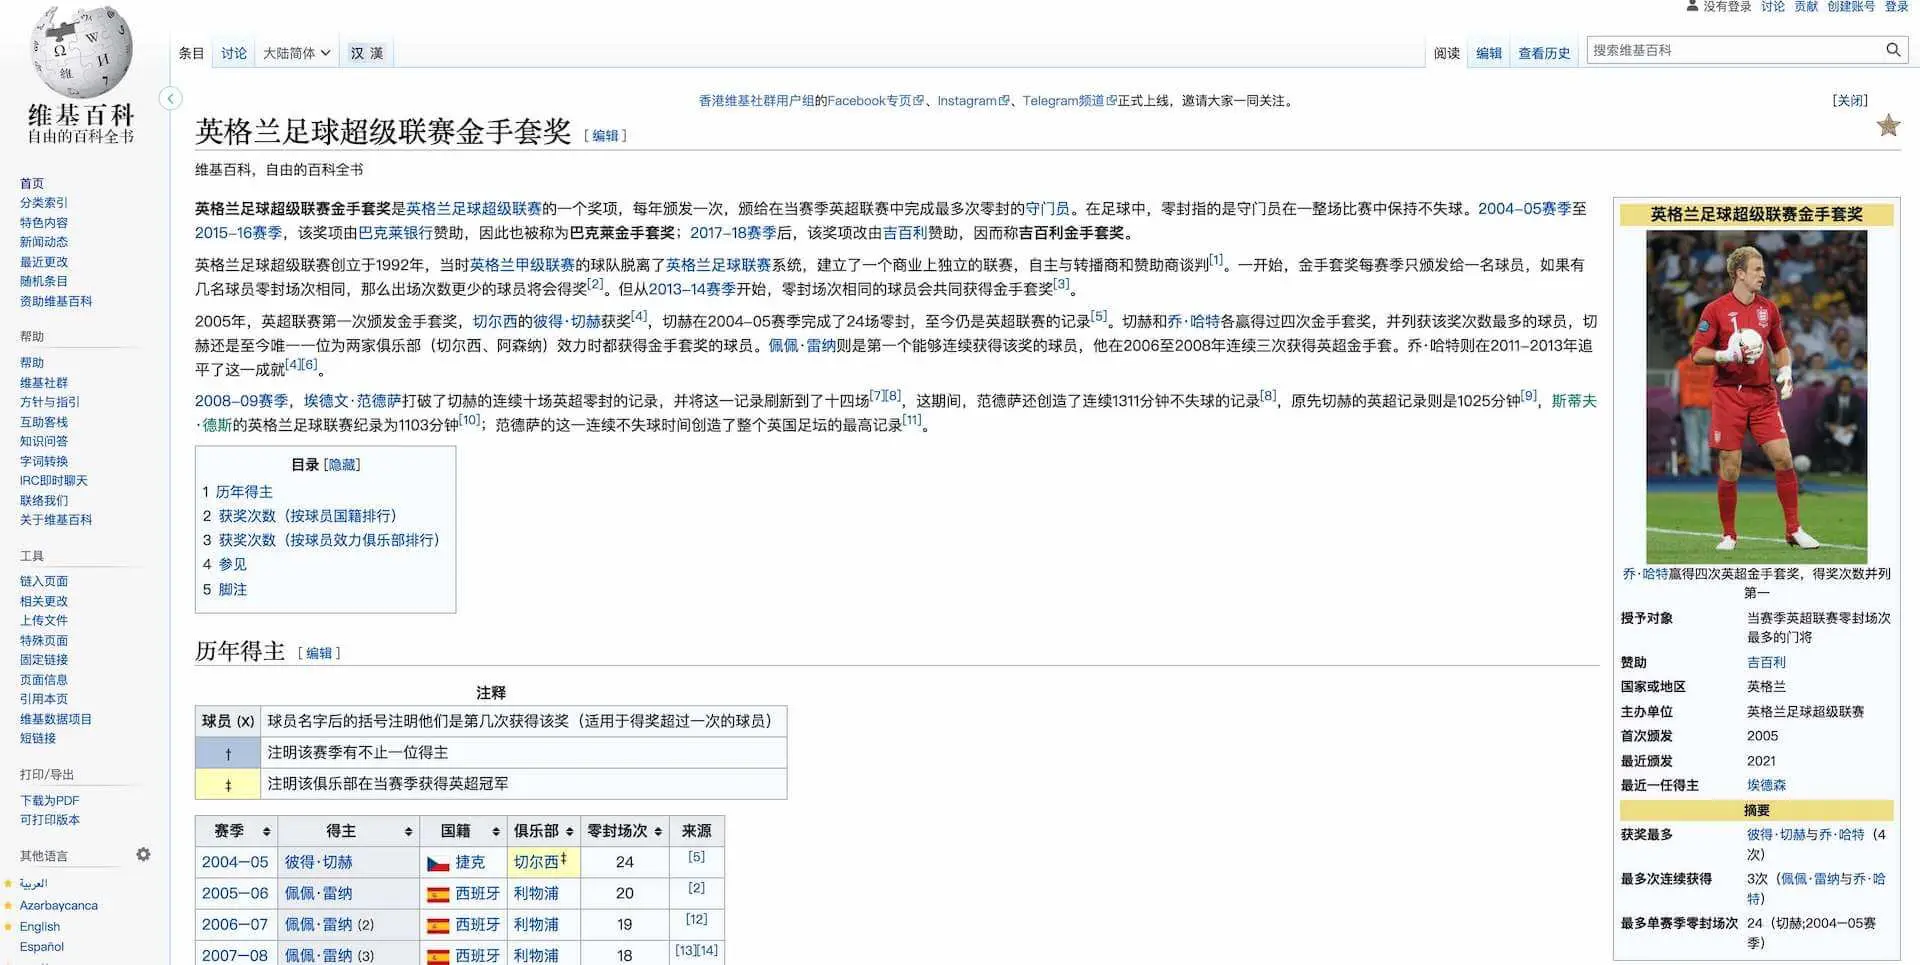Open 分类索引 in the sidebar
Screen dimensions: 1920x965
(43, 203)
